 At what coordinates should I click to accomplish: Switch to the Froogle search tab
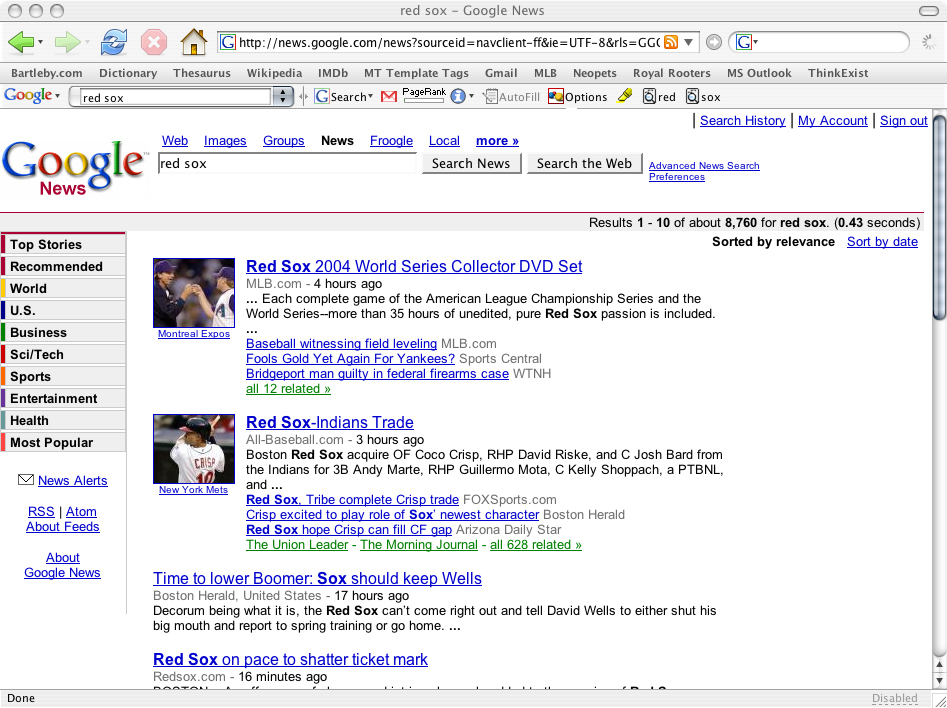pyautogui.click(x=391, y=141)
